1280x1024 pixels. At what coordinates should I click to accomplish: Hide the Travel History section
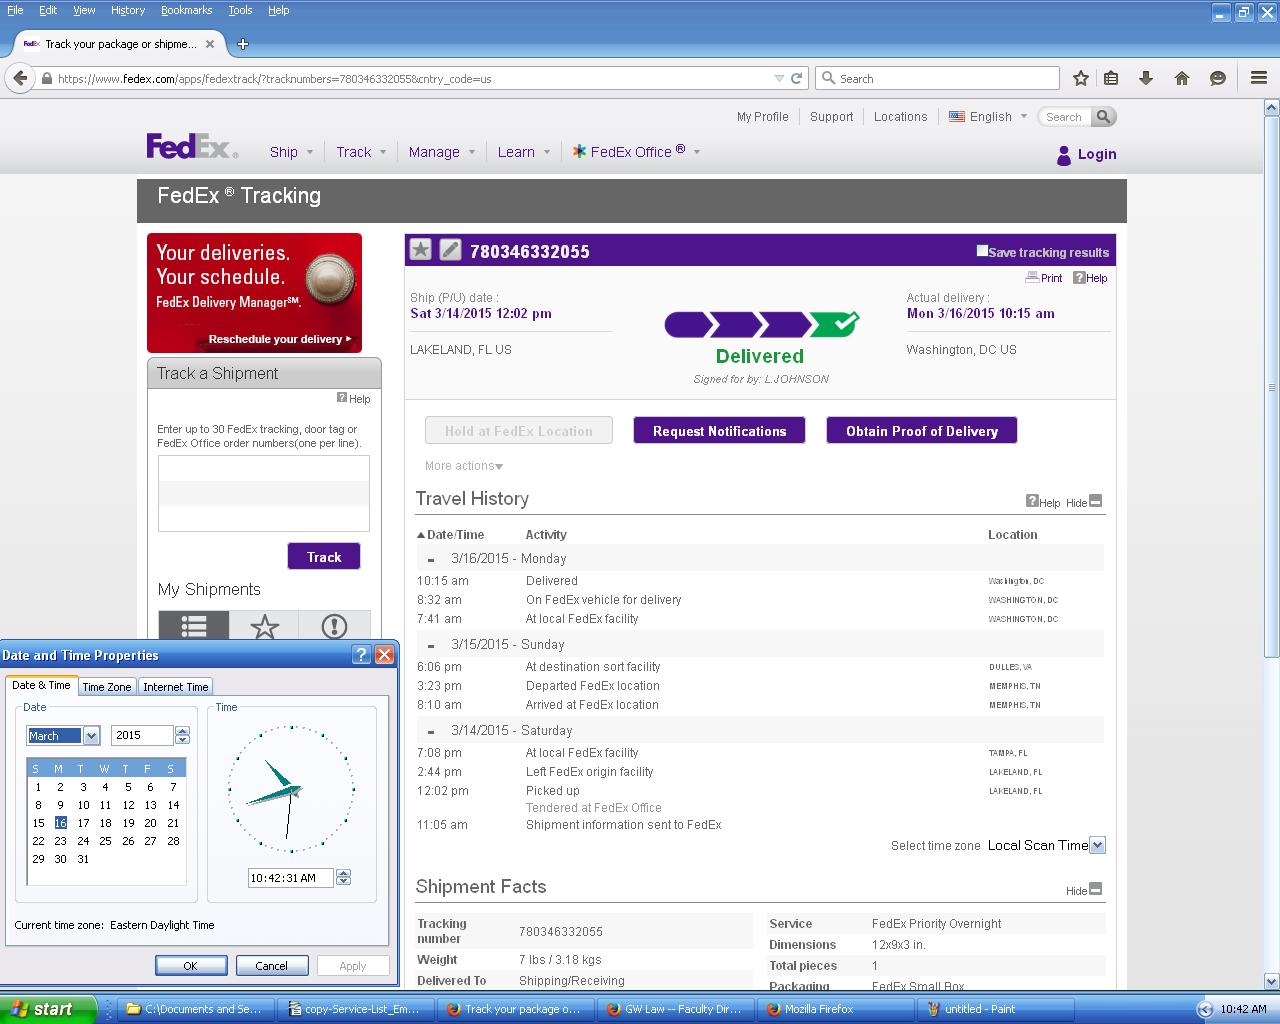(x=1084, y=502)
